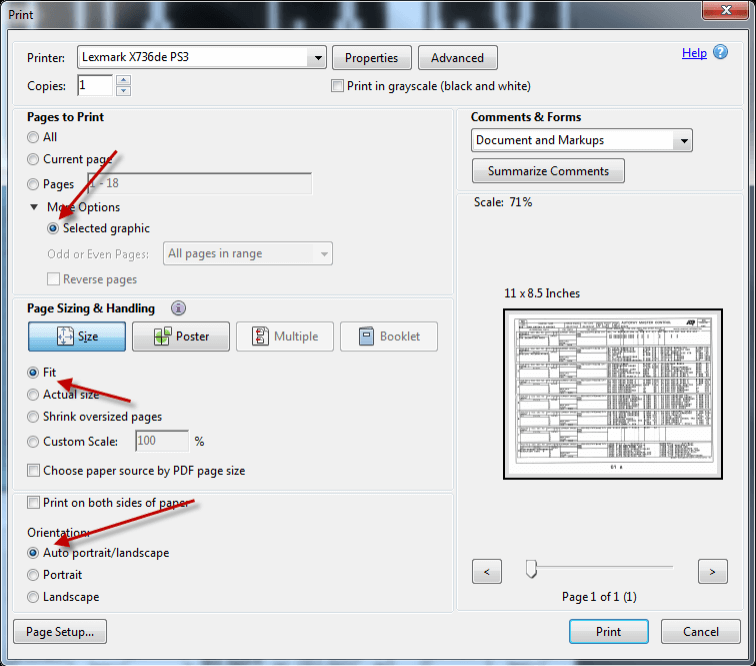Click the Summarize Comments button
Viewport: 756px width, 666px height.
tap(548, 171)
